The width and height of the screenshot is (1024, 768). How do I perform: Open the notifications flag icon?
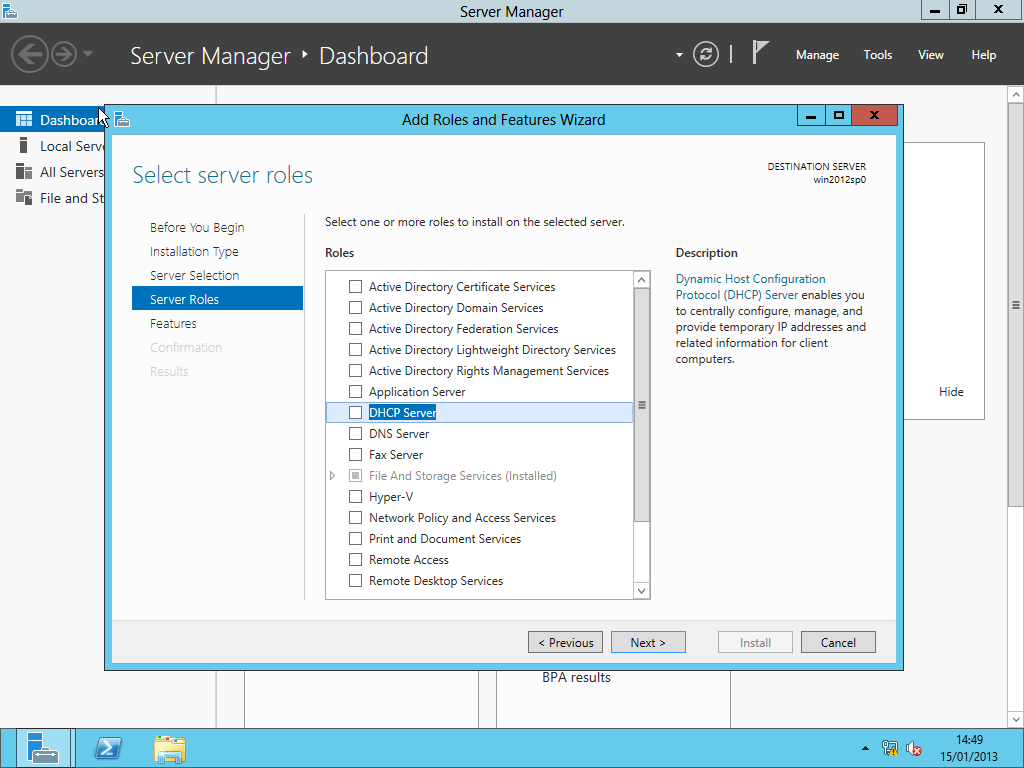pyautogui.click(x=760, y=53)
